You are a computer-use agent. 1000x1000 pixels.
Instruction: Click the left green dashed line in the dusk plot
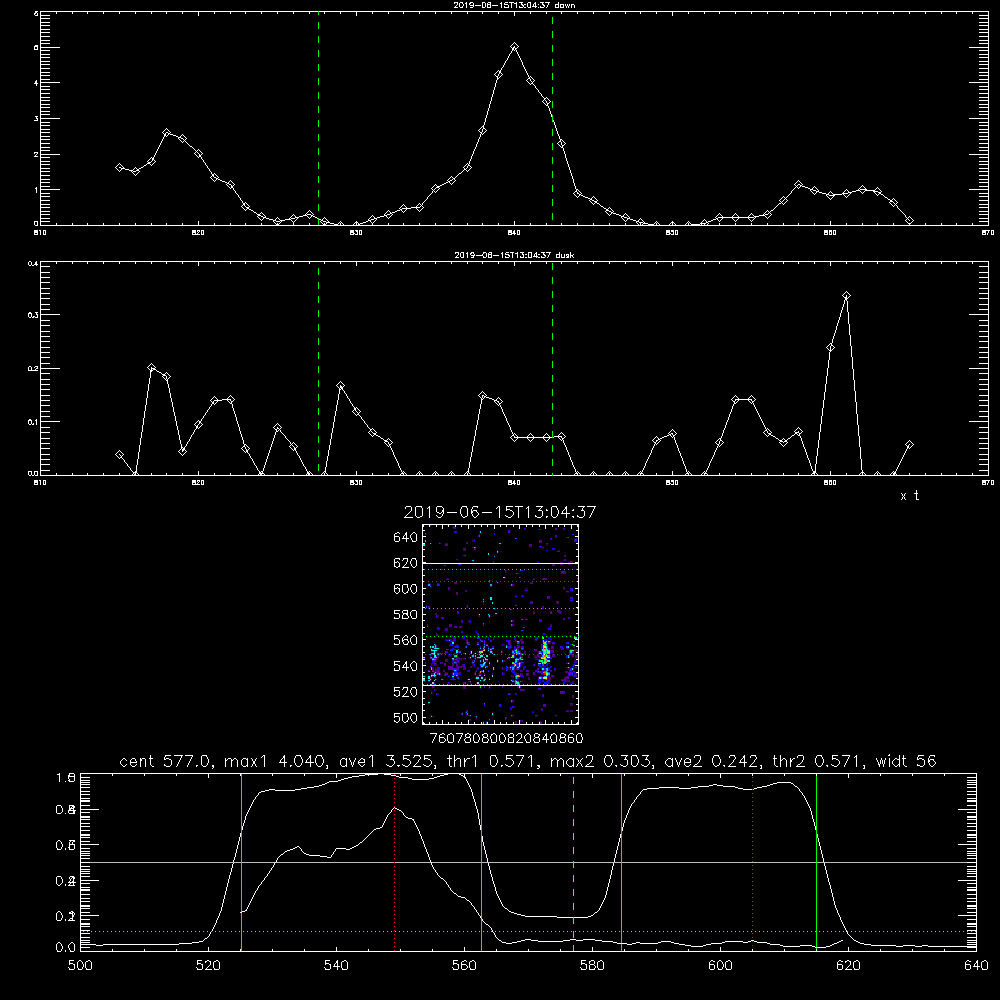318,369
